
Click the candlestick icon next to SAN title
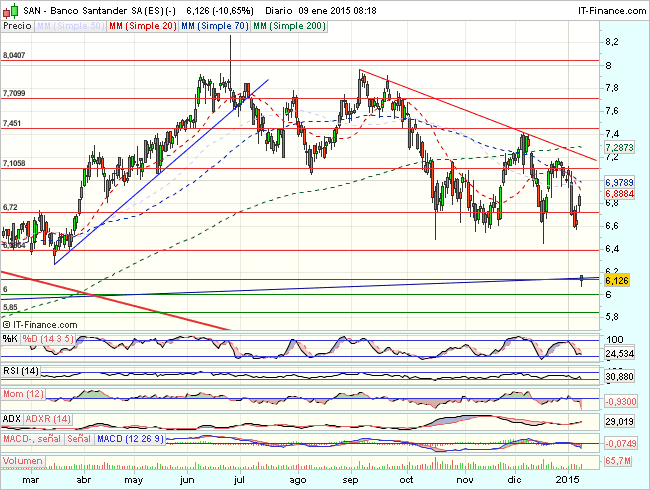(10, 10)
